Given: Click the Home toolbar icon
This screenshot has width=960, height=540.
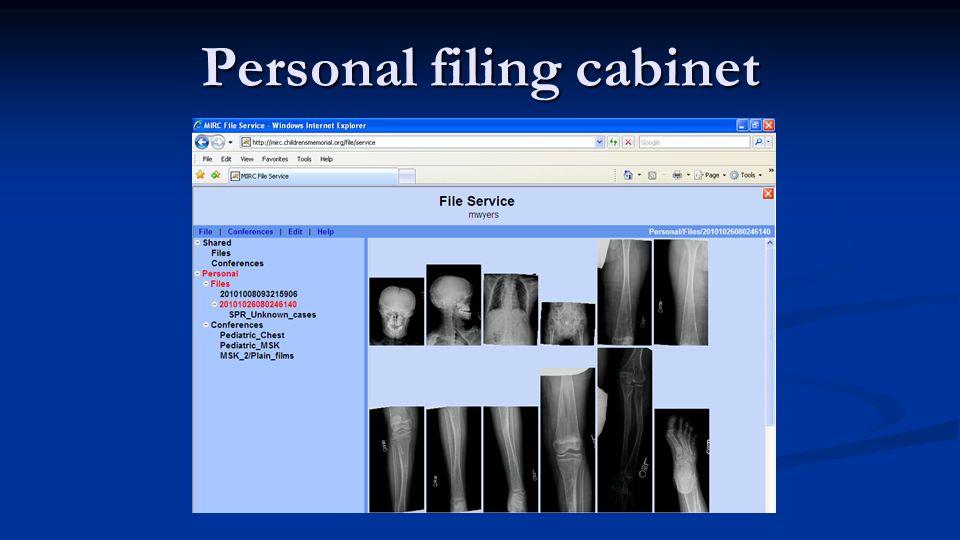Looking at the screenshot, I should pos(628,175).
